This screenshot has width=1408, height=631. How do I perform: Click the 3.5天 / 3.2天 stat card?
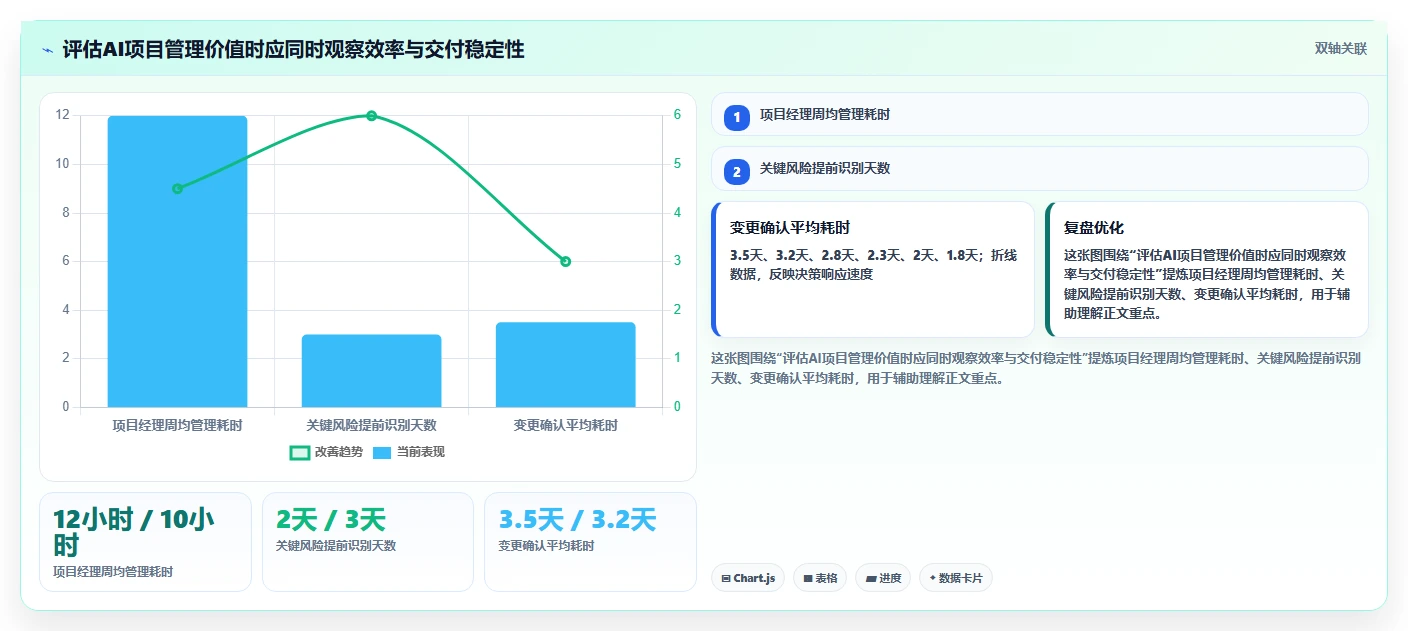(x=590, y=542)
